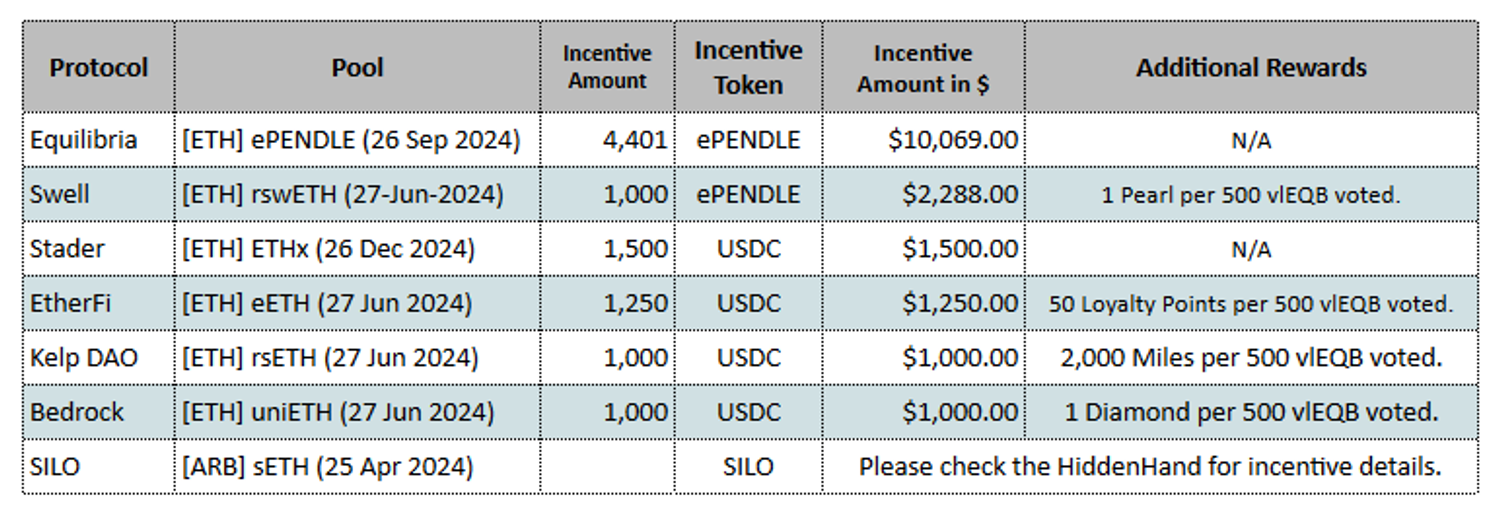Click the 1 Pearl per 500 vlEQB reward

[x=1250, y=195]
